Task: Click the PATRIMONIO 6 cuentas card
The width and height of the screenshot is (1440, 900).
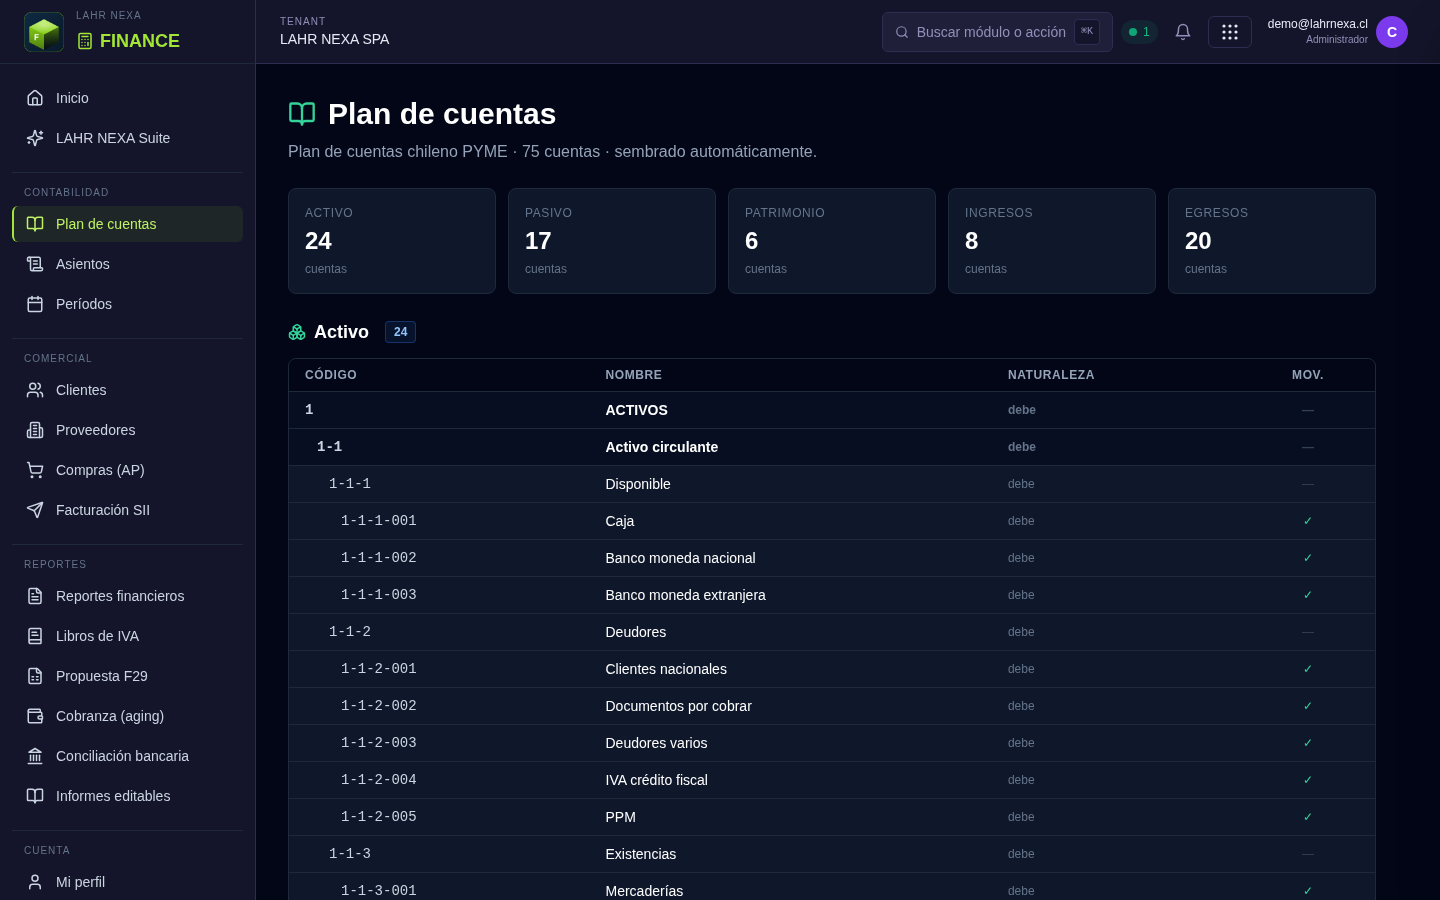Action: 832,241
